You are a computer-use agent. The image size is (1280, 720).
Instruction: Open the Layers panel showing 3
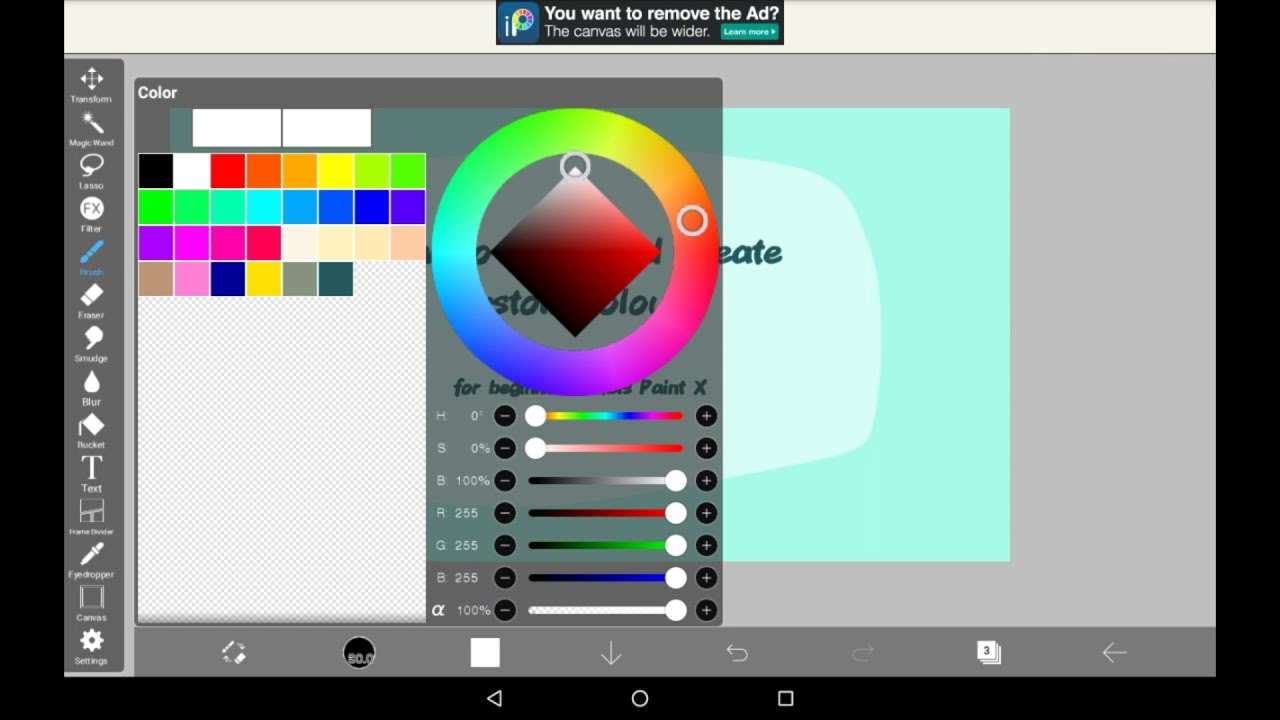pyautogui.click(x=989, y=651)
